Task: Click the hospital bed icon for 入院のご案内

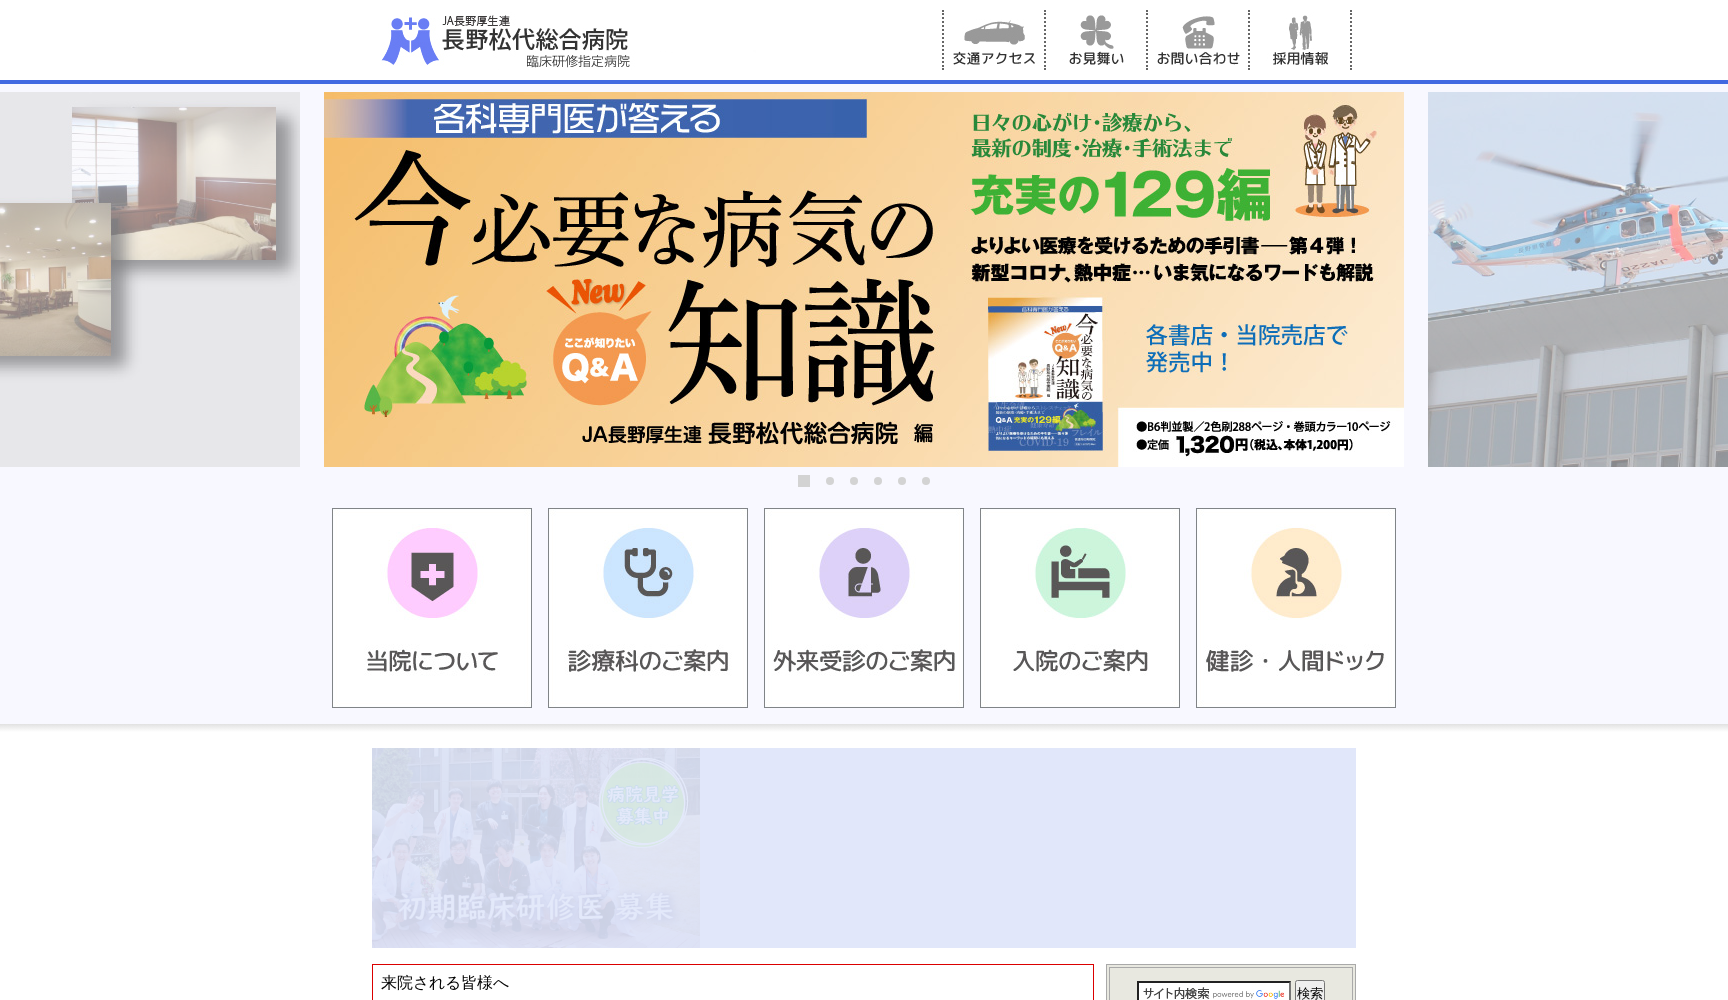Action: 1079,573
